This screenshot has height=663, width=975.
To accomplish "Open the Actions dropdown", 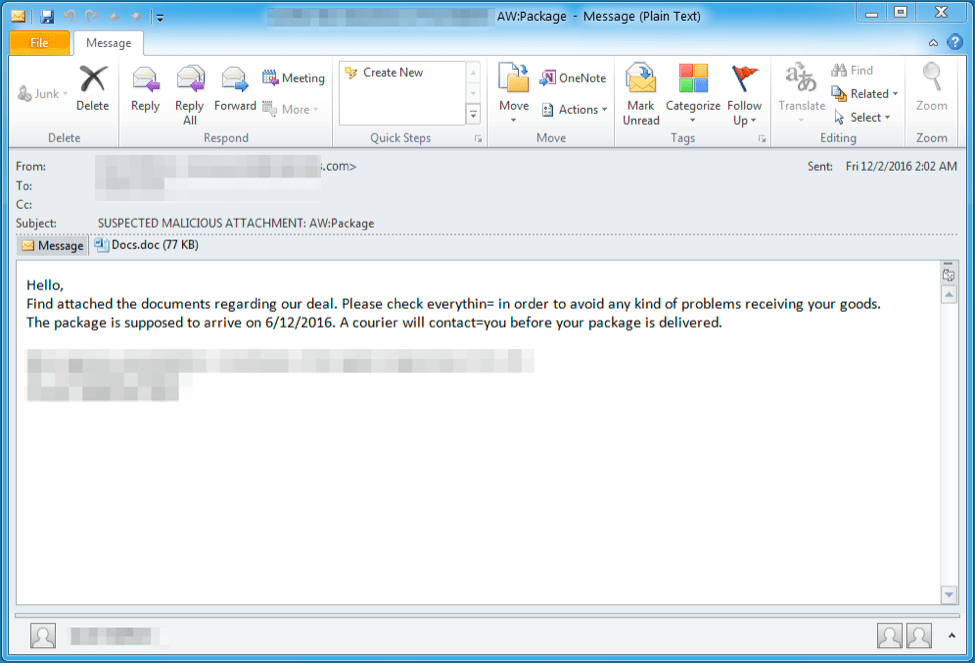I will point(574,110).
